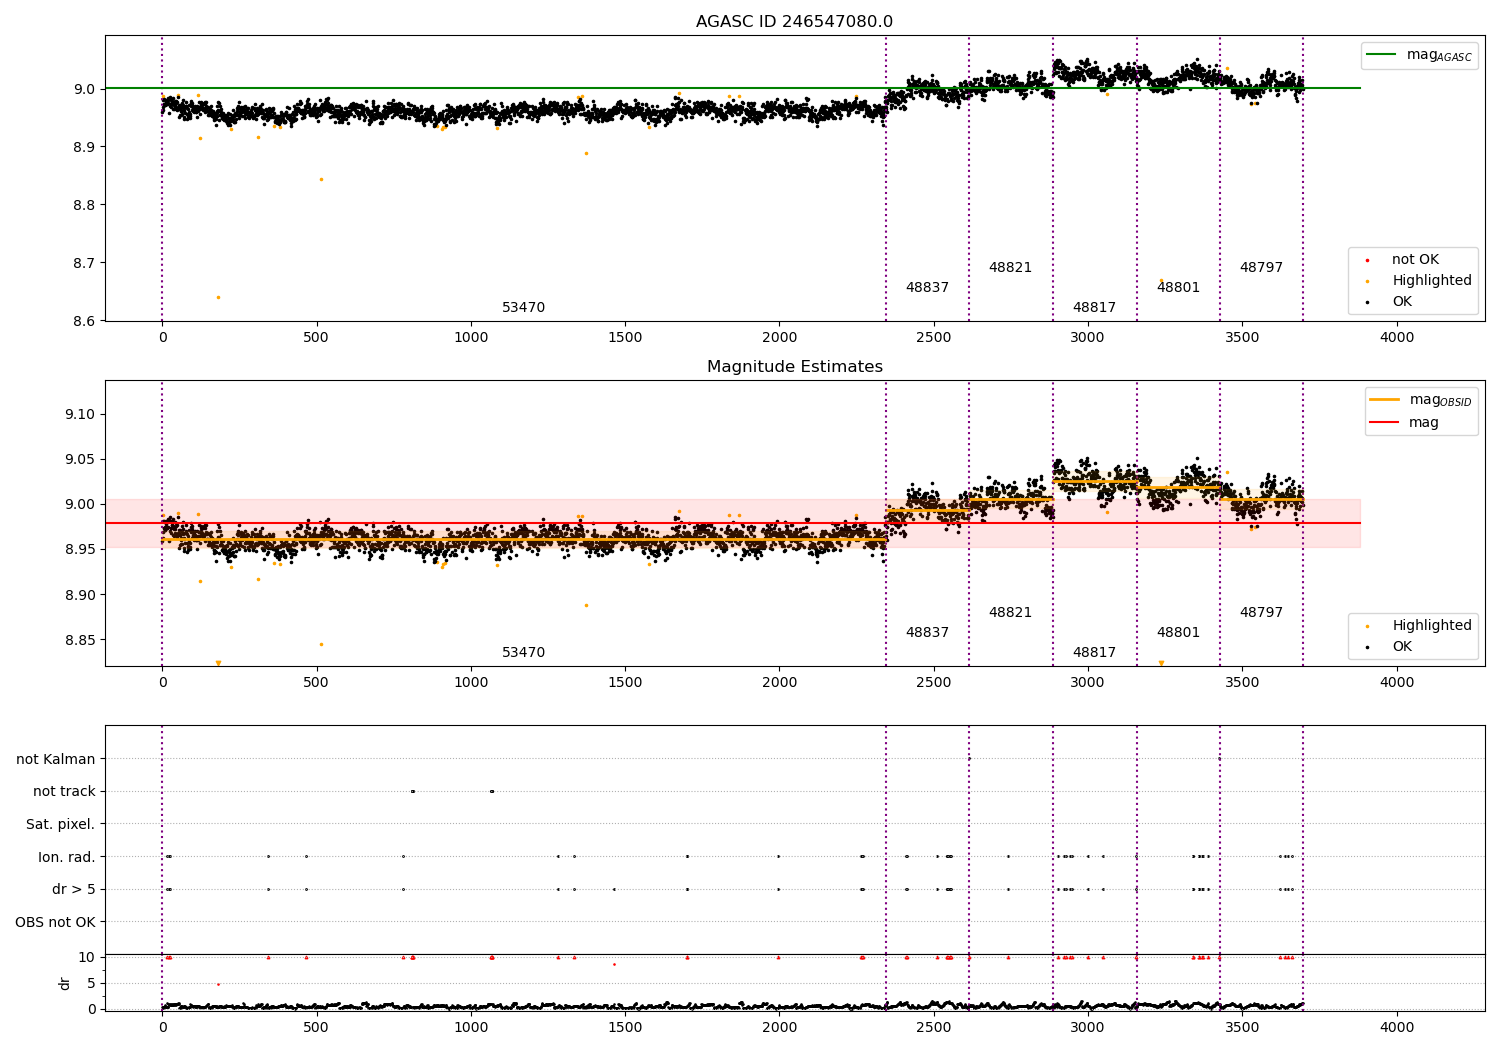
Task: Click the 8.8 y-tick in top panel
Action: 84,205
